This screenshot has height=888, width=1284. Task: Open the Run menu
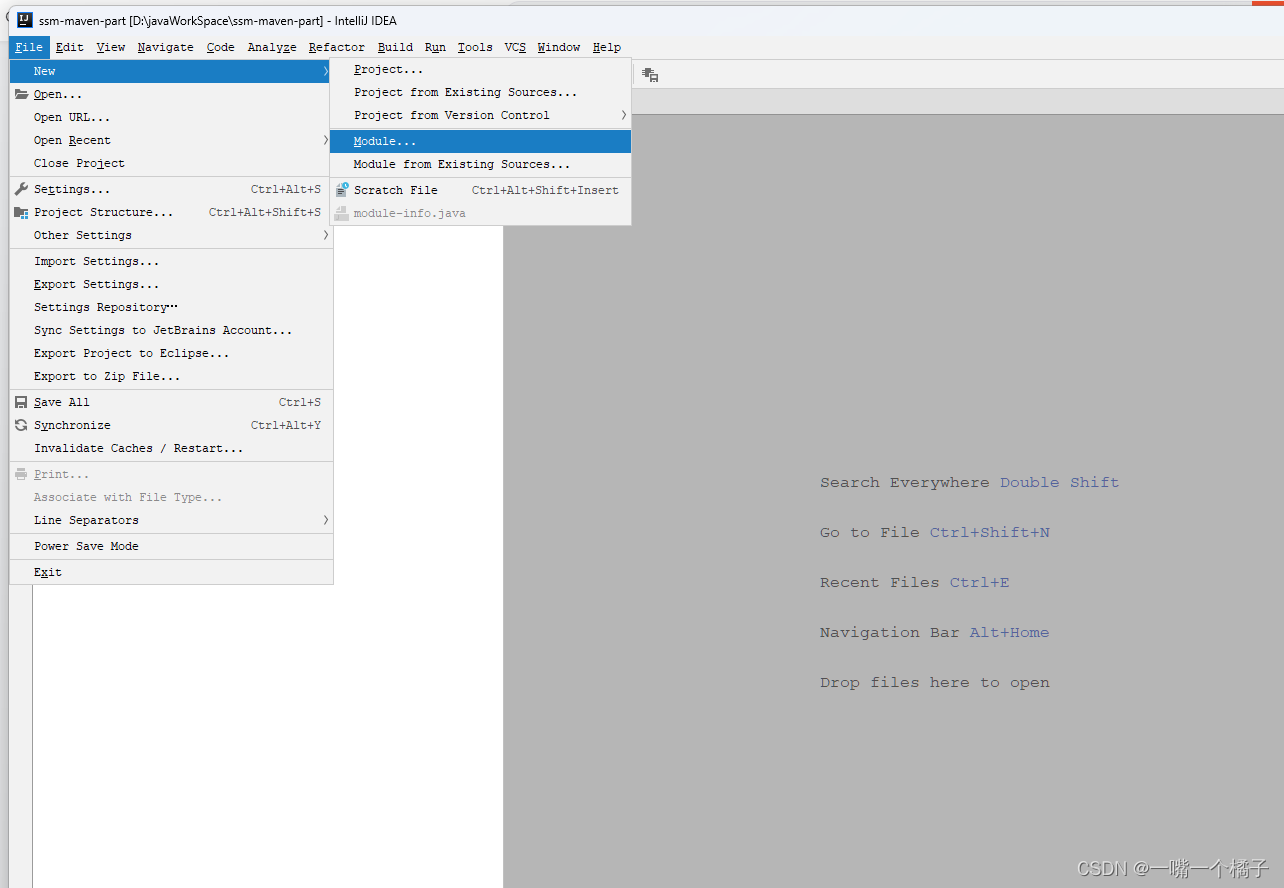[x=435, y=47]
